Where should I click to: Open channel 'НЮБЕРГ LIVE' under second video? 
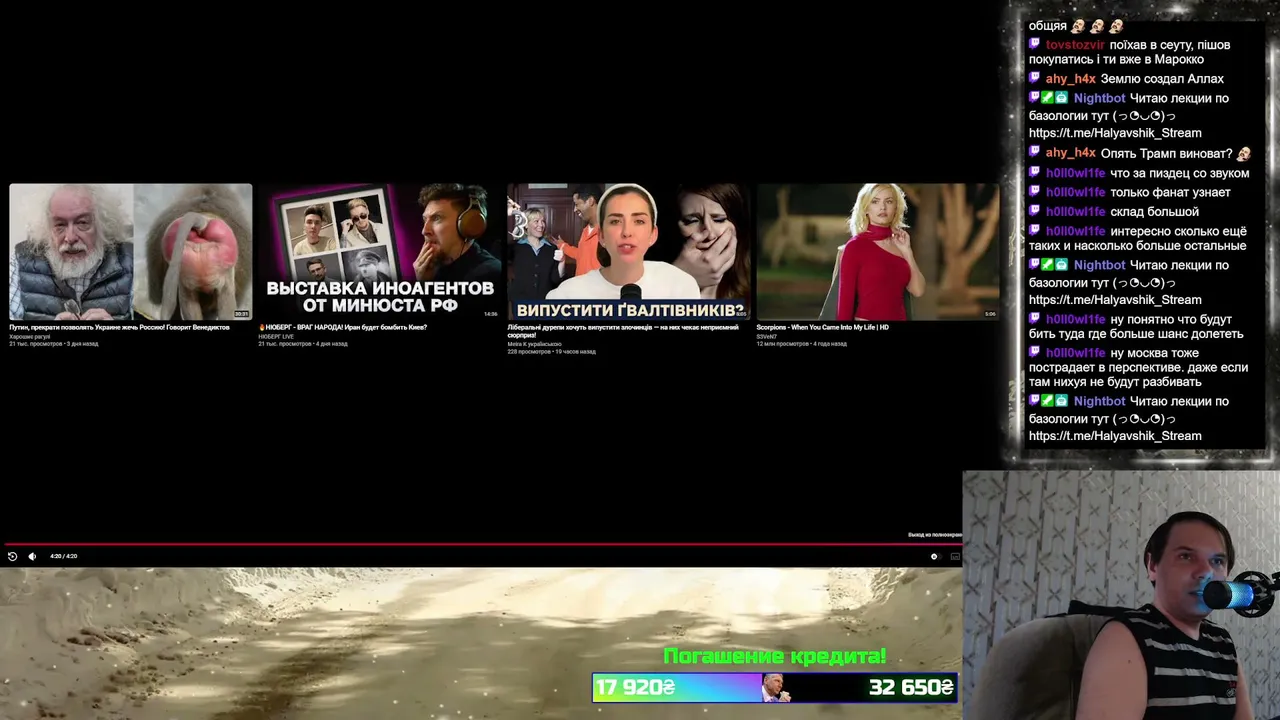pos(276,336)
